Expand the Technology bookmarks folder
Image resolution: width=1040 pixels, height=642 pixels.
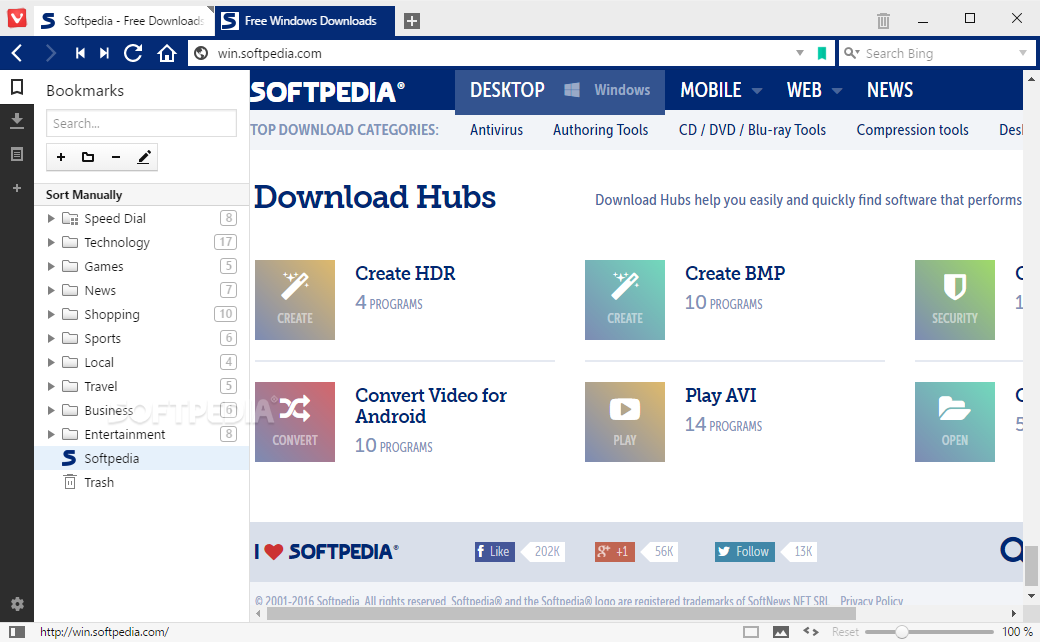(51, 242)
